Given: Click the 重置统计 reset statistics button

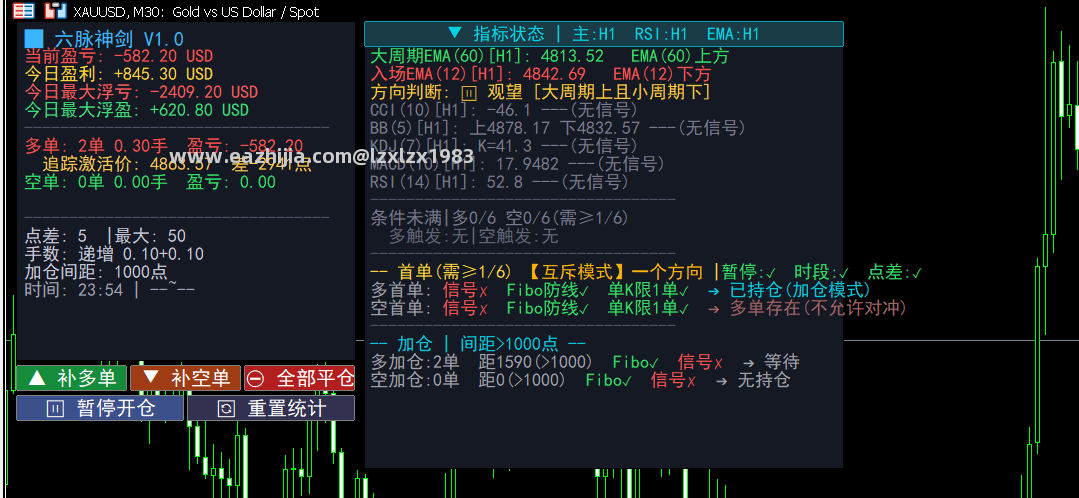Looking at the screenshot, I should coord(271,408).
